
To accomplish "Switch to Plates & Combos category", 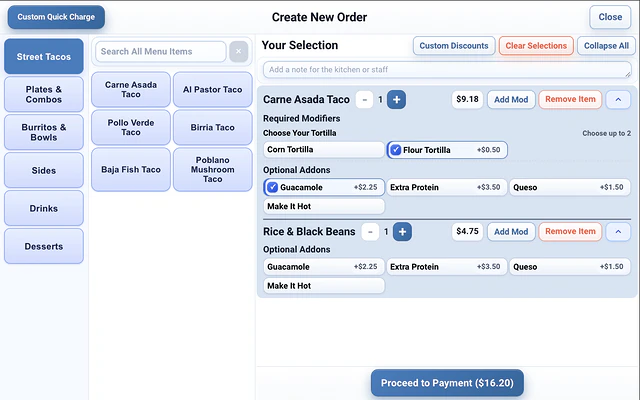I will (x=44, y=94).
